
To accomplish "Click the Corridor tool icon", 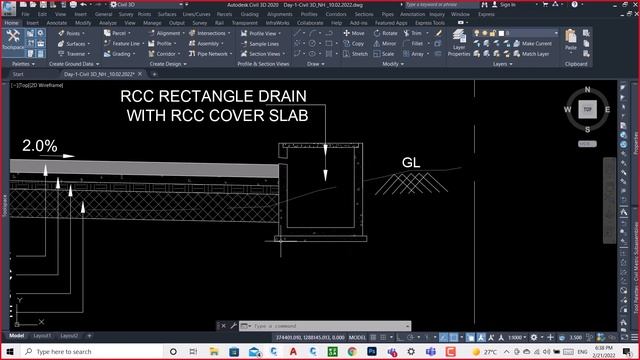I will tap(151, 53).
